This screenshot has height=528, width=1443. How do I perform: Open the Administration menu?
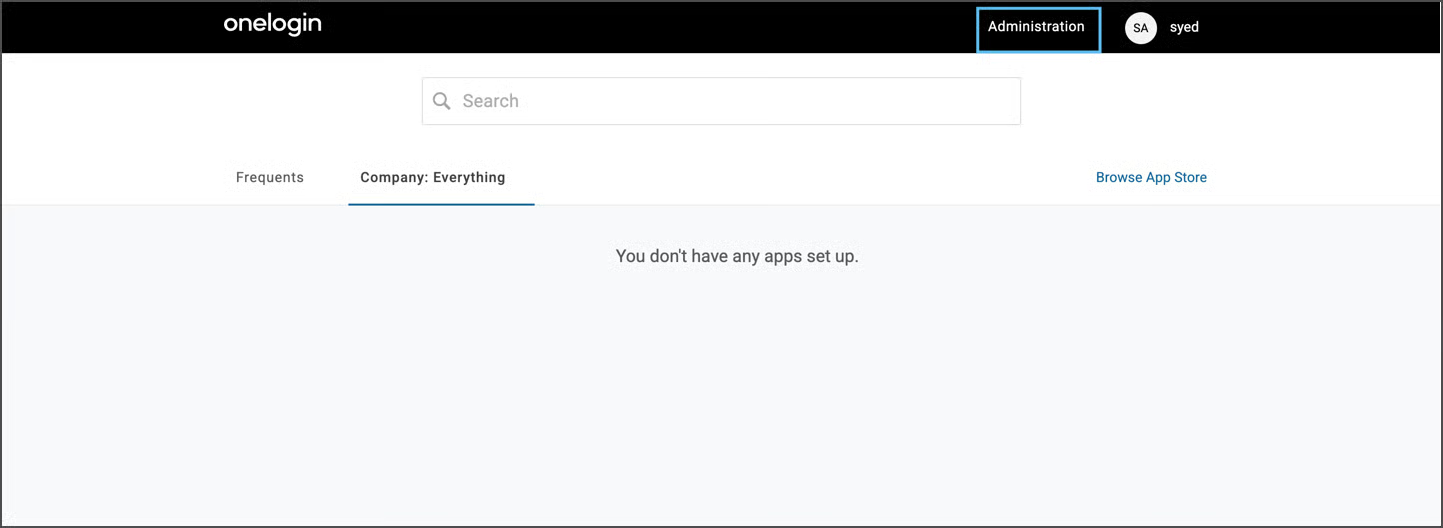[1036, 27]
